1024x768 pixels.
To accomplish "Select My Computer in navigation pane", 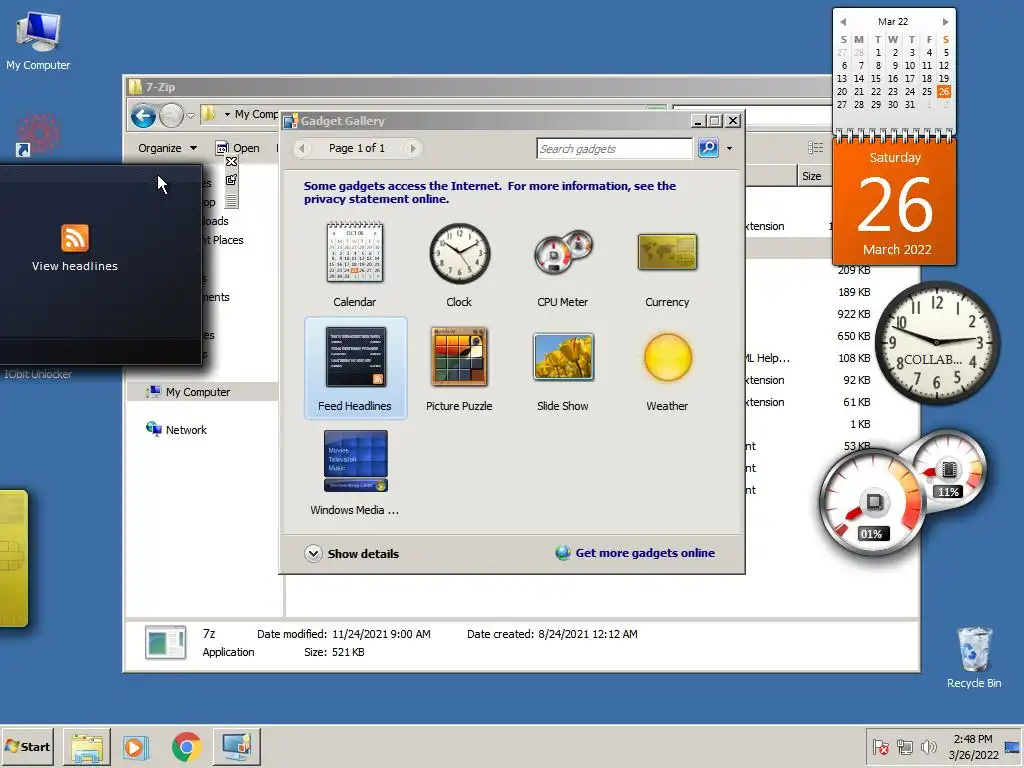I will [197, 392].
